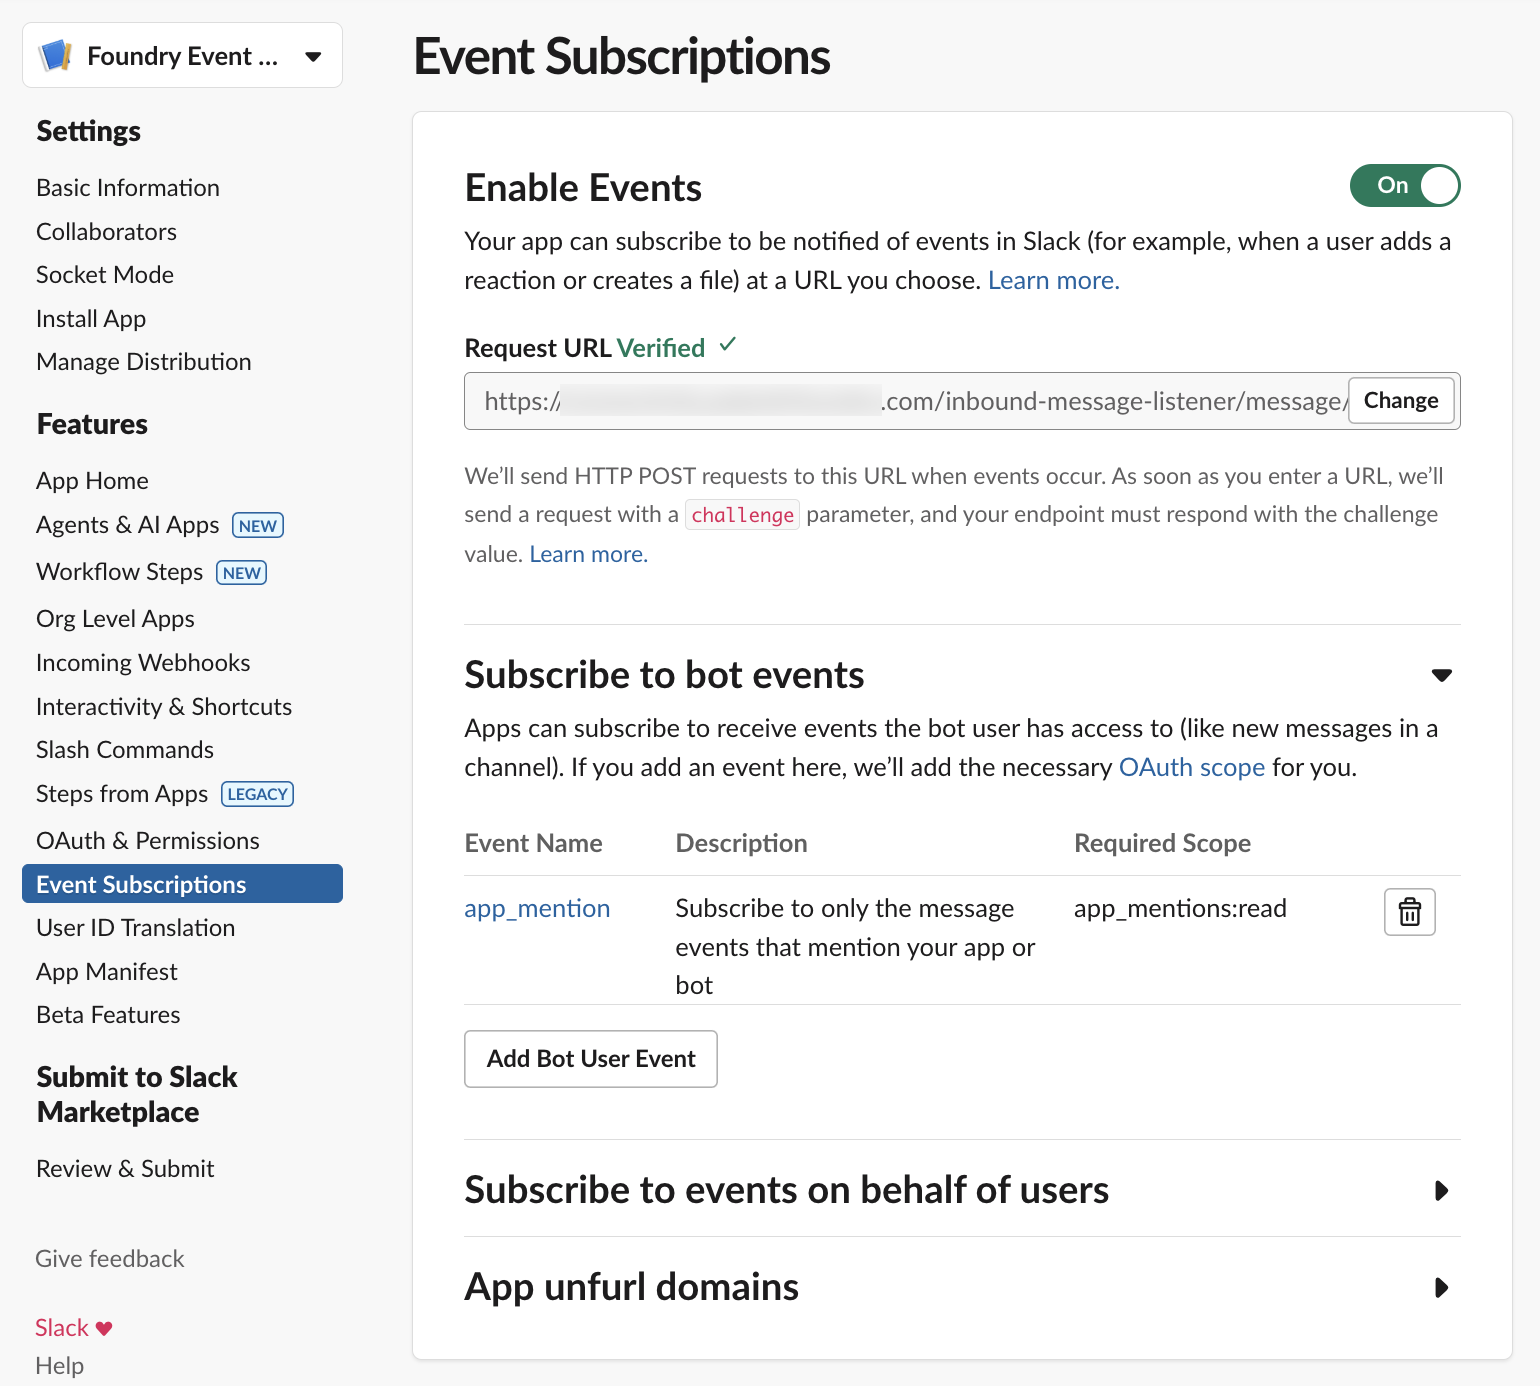This screenshot has height=1386, width=1540.
Task: Open the Learn more link about events
Action: 1052,280
